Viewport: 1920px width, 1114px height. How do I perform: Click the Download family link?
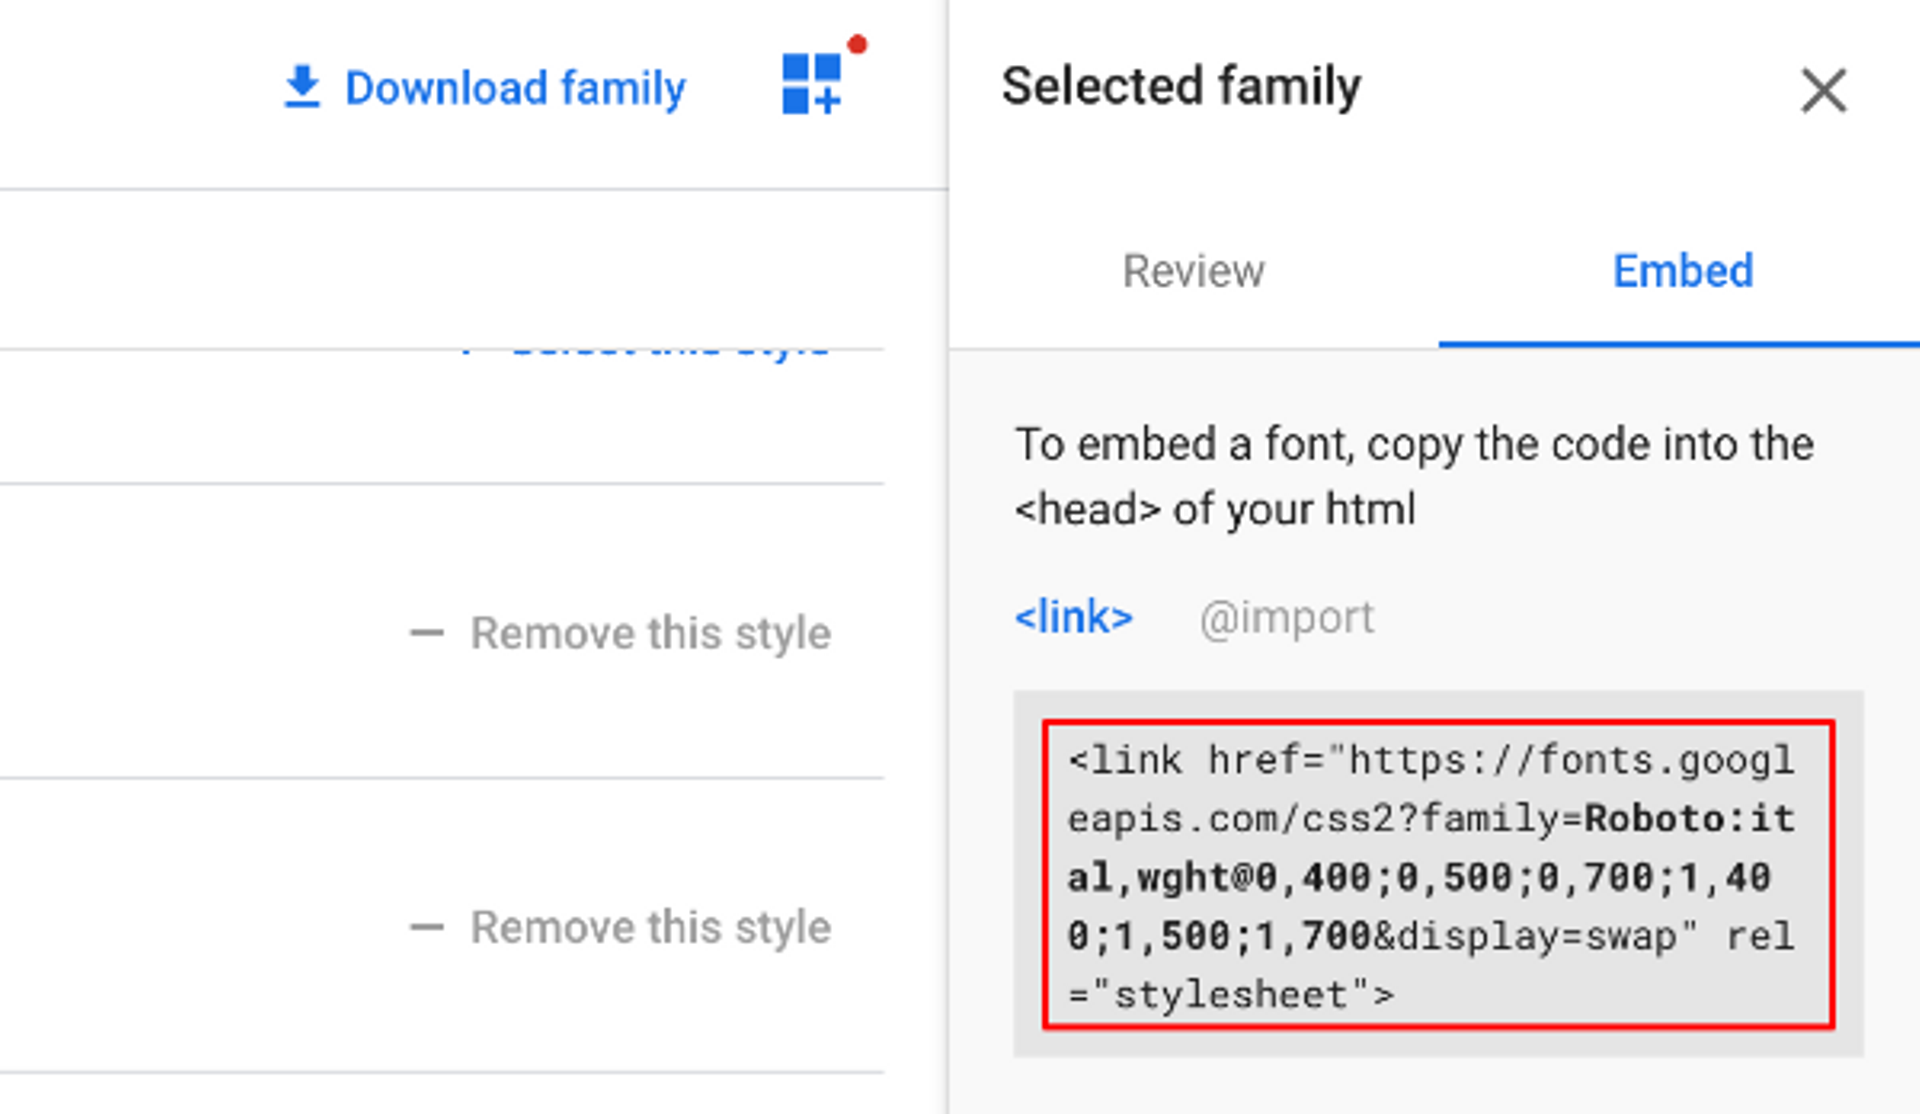click(x=485, y=88)
